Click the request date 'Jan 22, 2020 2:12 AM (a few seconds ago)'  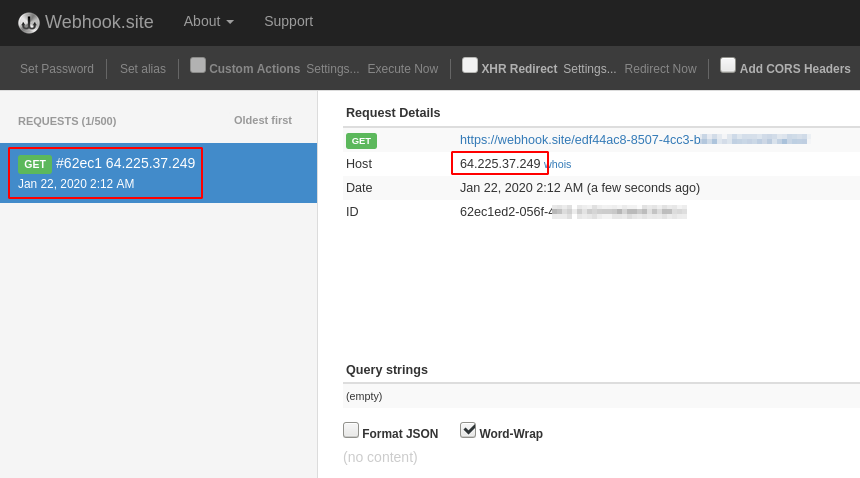pos(580,188)
